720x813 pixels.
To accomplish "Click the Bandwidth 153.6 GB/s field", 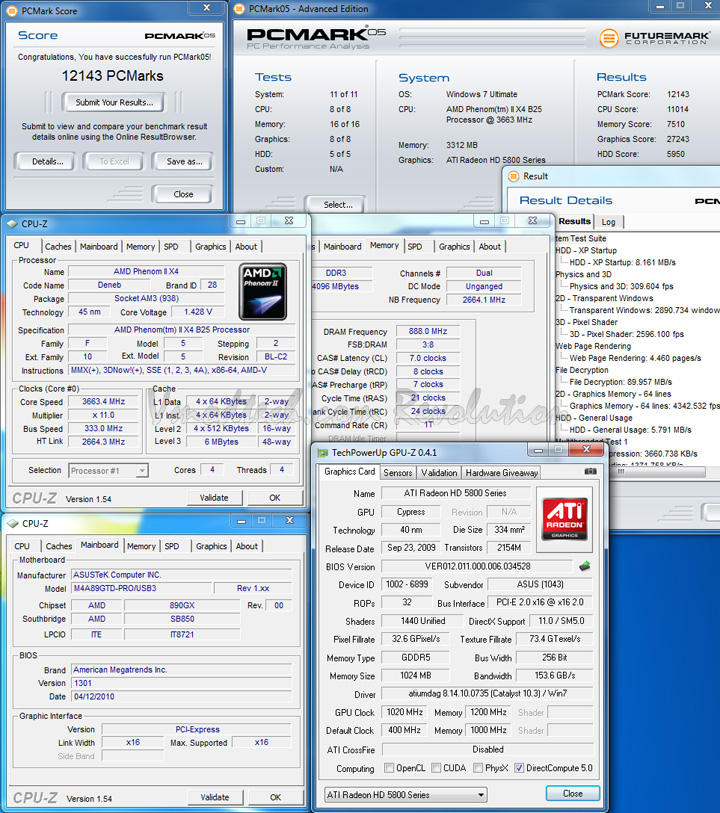I will click(x=555, y=675).
